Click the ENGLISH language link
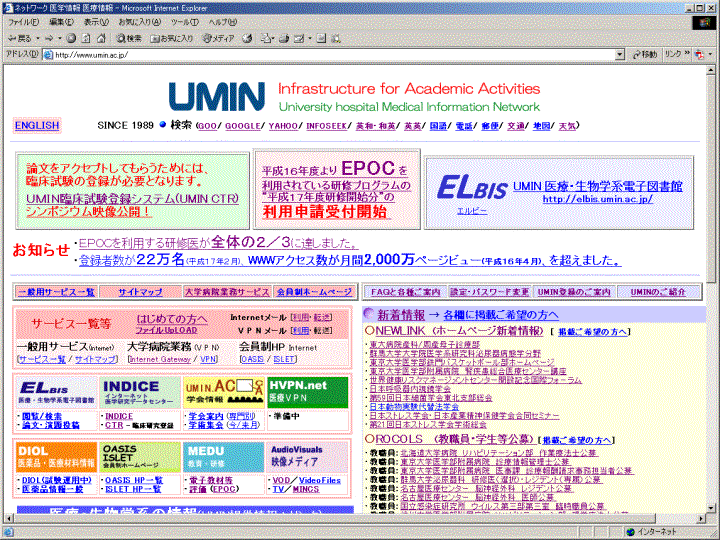Viewport: 720px width, 540px height. (x=37, y=126)
